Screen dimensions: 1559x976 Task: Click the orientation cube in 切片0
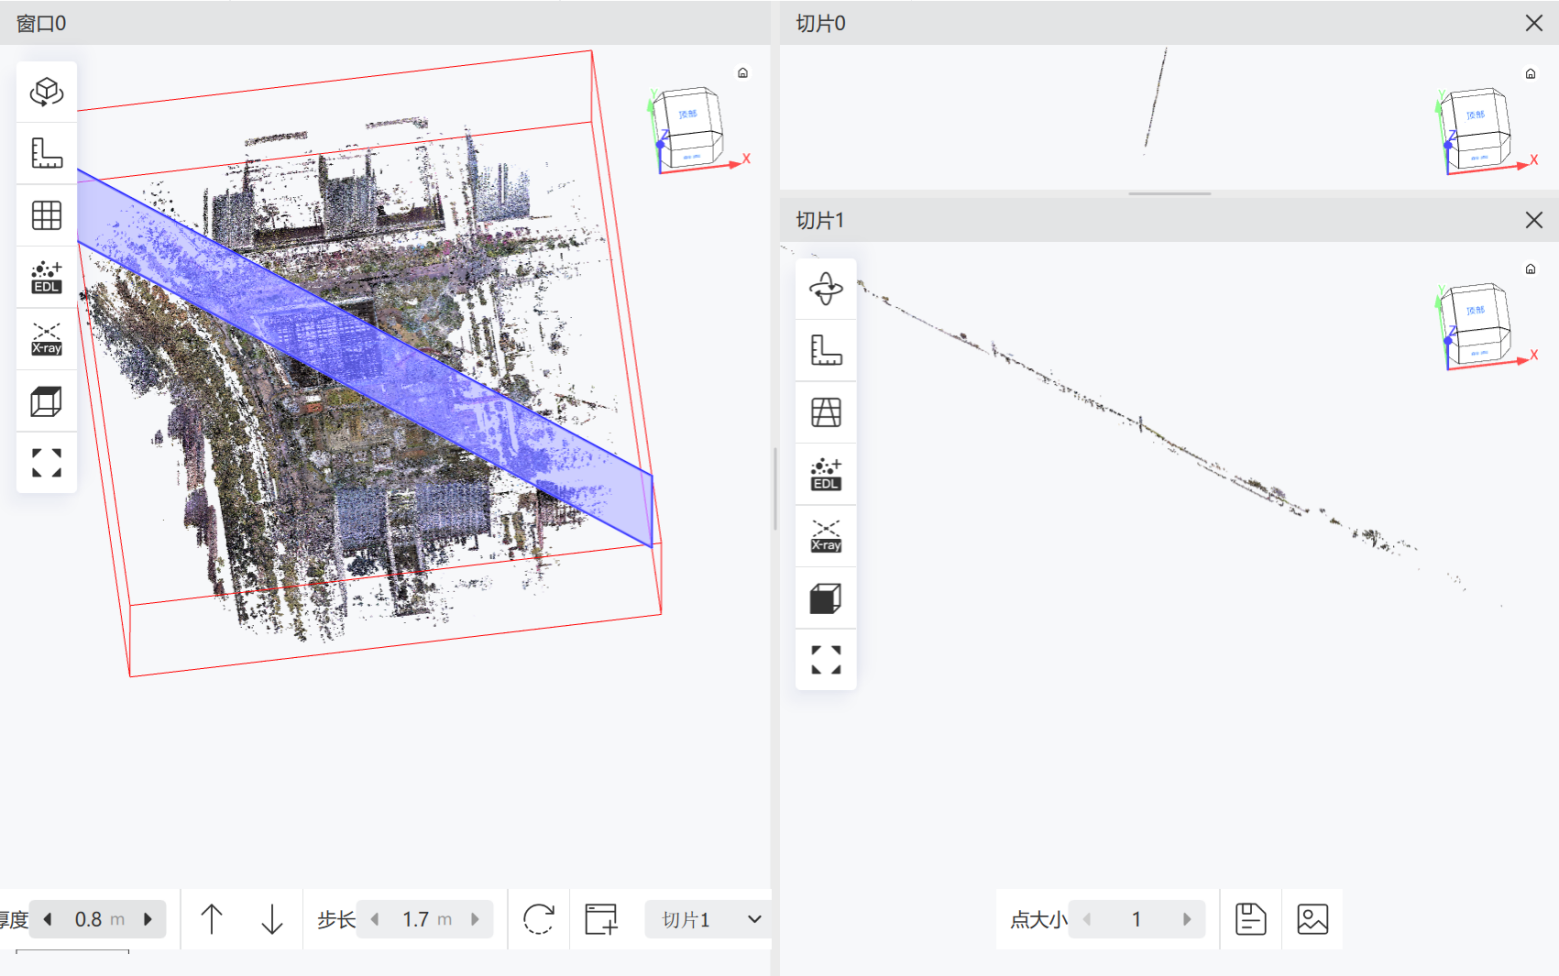[x=1478, y=129]
